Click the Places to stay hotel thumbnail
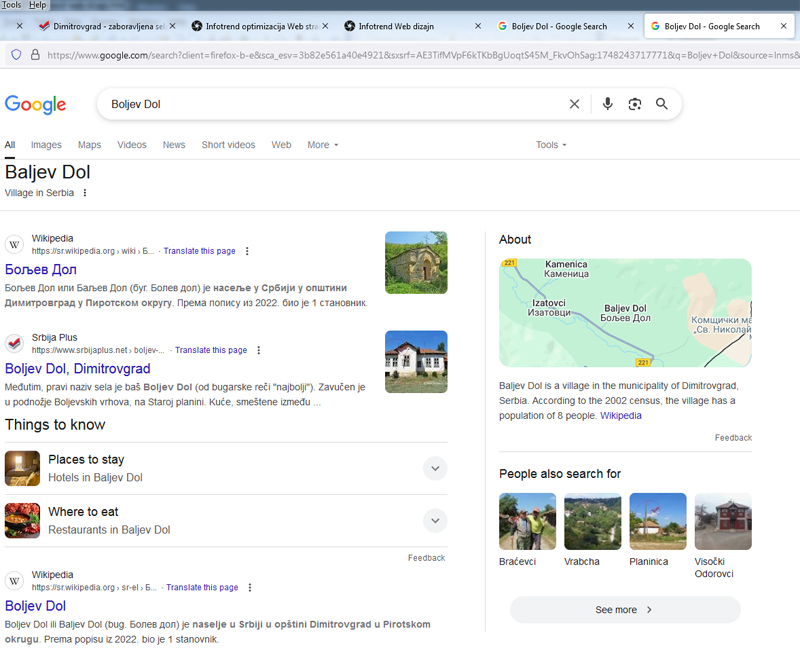This screenshot has width=800, height=649. 22,468
